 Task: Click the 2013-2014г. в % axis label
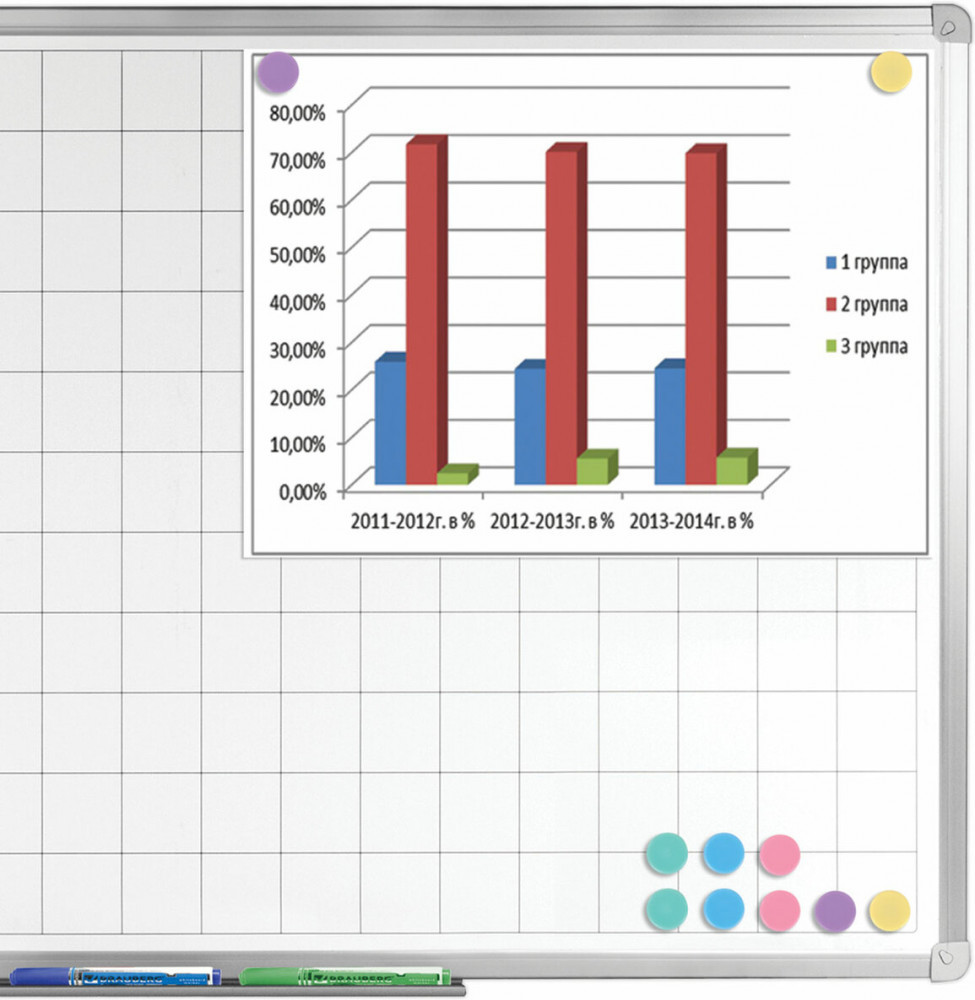[x=691, y=522]
